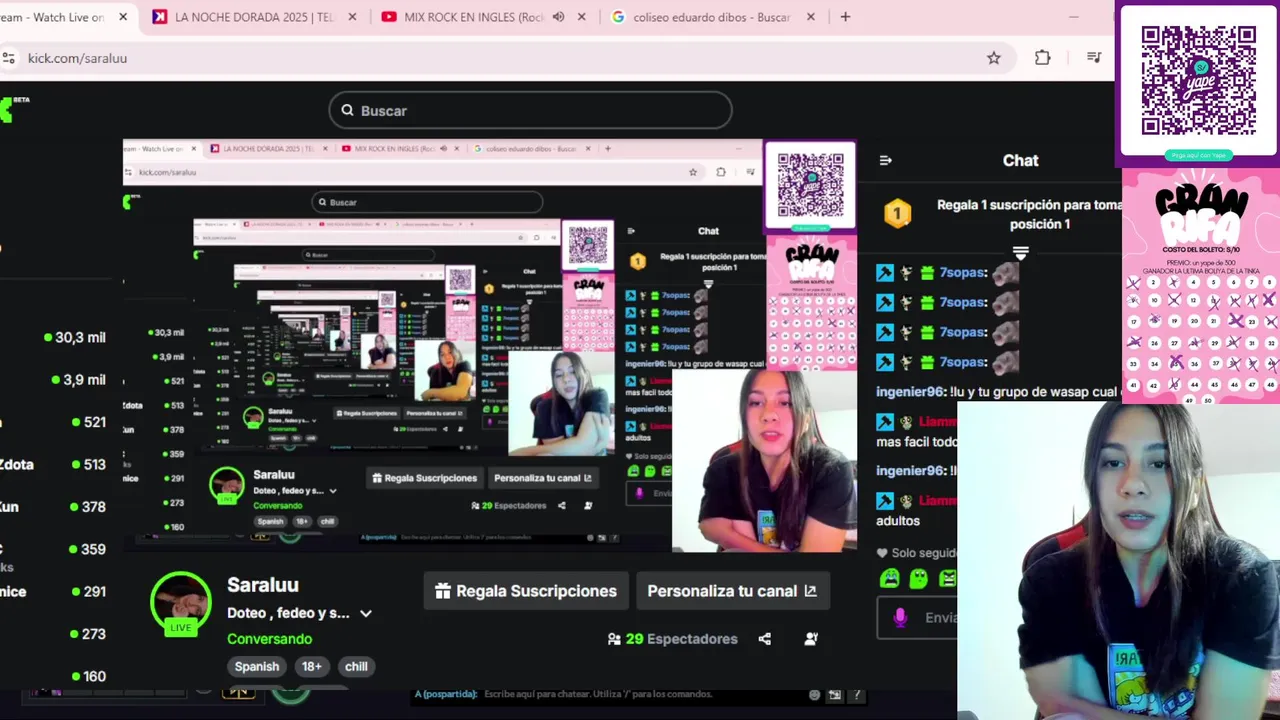1280x720 pixels.
Task: Click the Buscar field in first nested preview
Action: 427,202
